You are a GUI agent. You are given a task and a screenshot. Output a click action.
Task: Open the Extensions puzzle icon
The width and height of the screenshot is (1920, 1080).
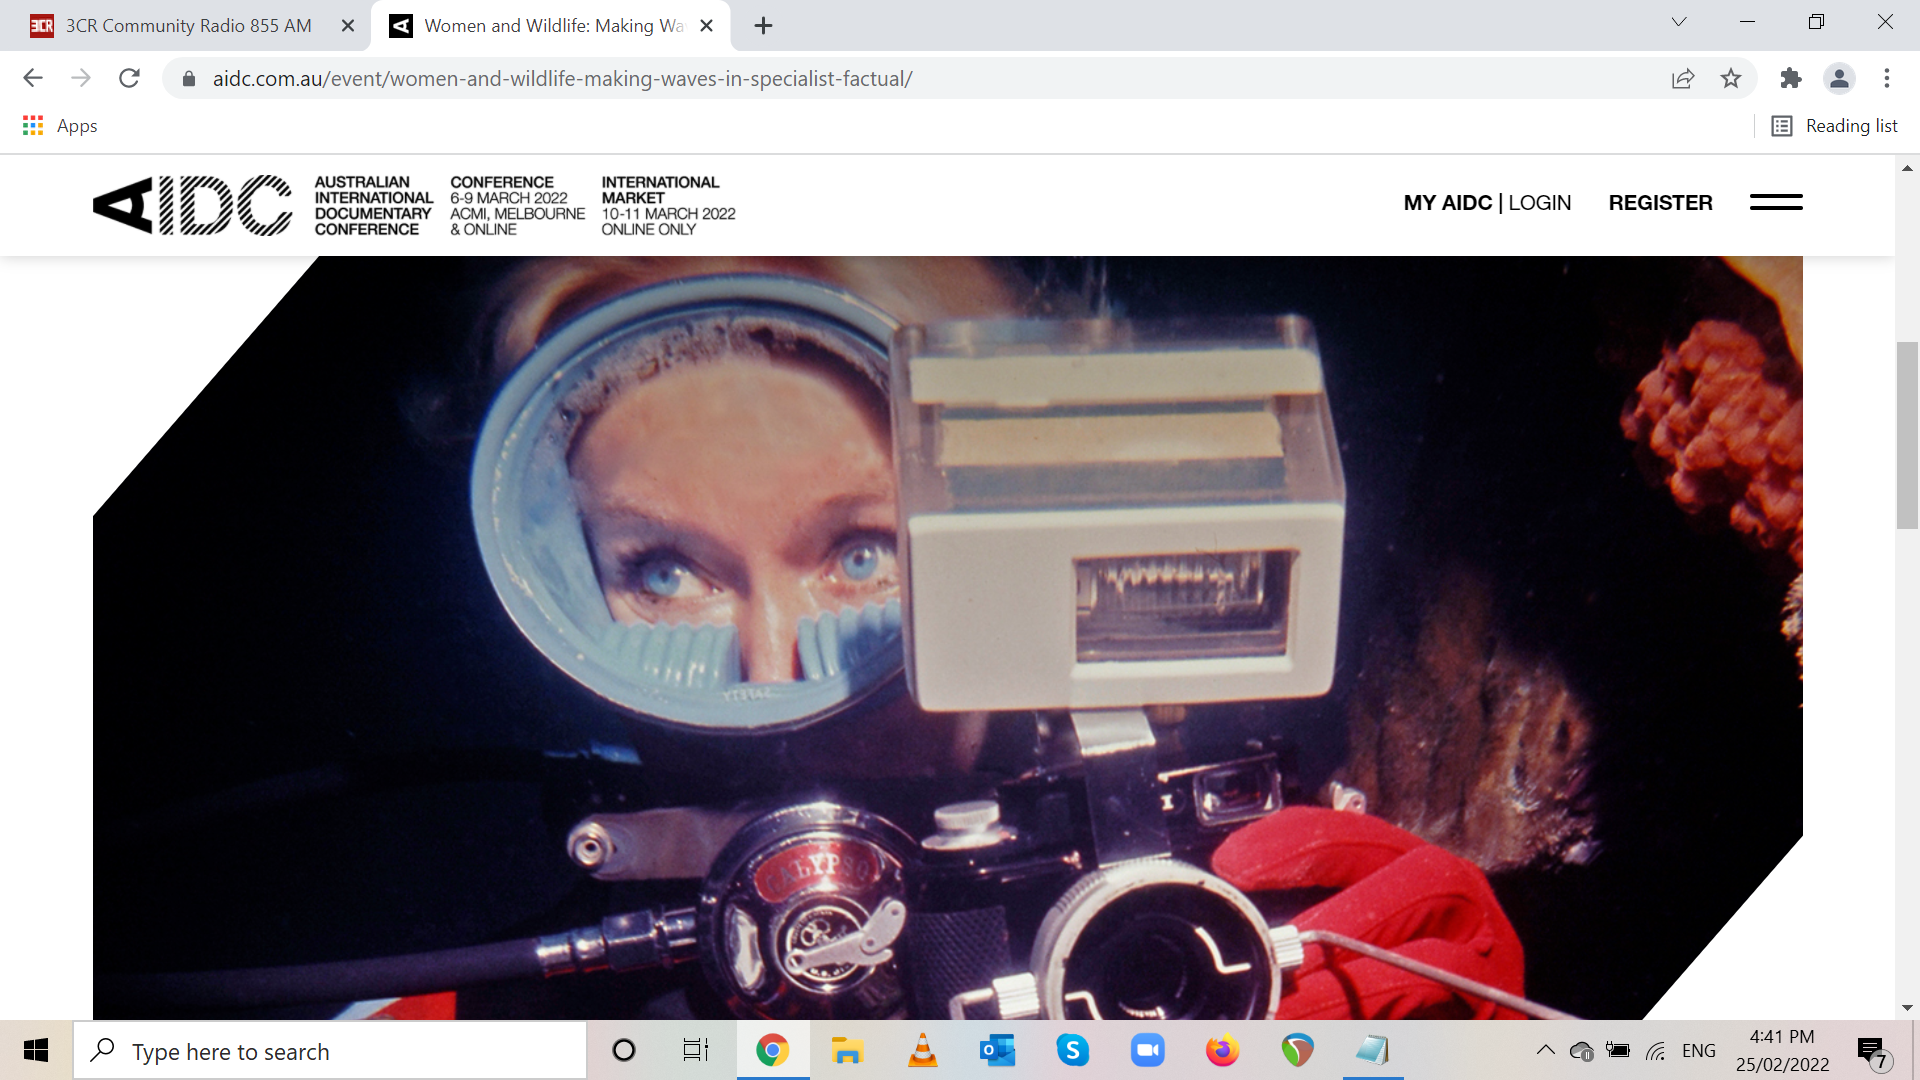(1791, 78)
